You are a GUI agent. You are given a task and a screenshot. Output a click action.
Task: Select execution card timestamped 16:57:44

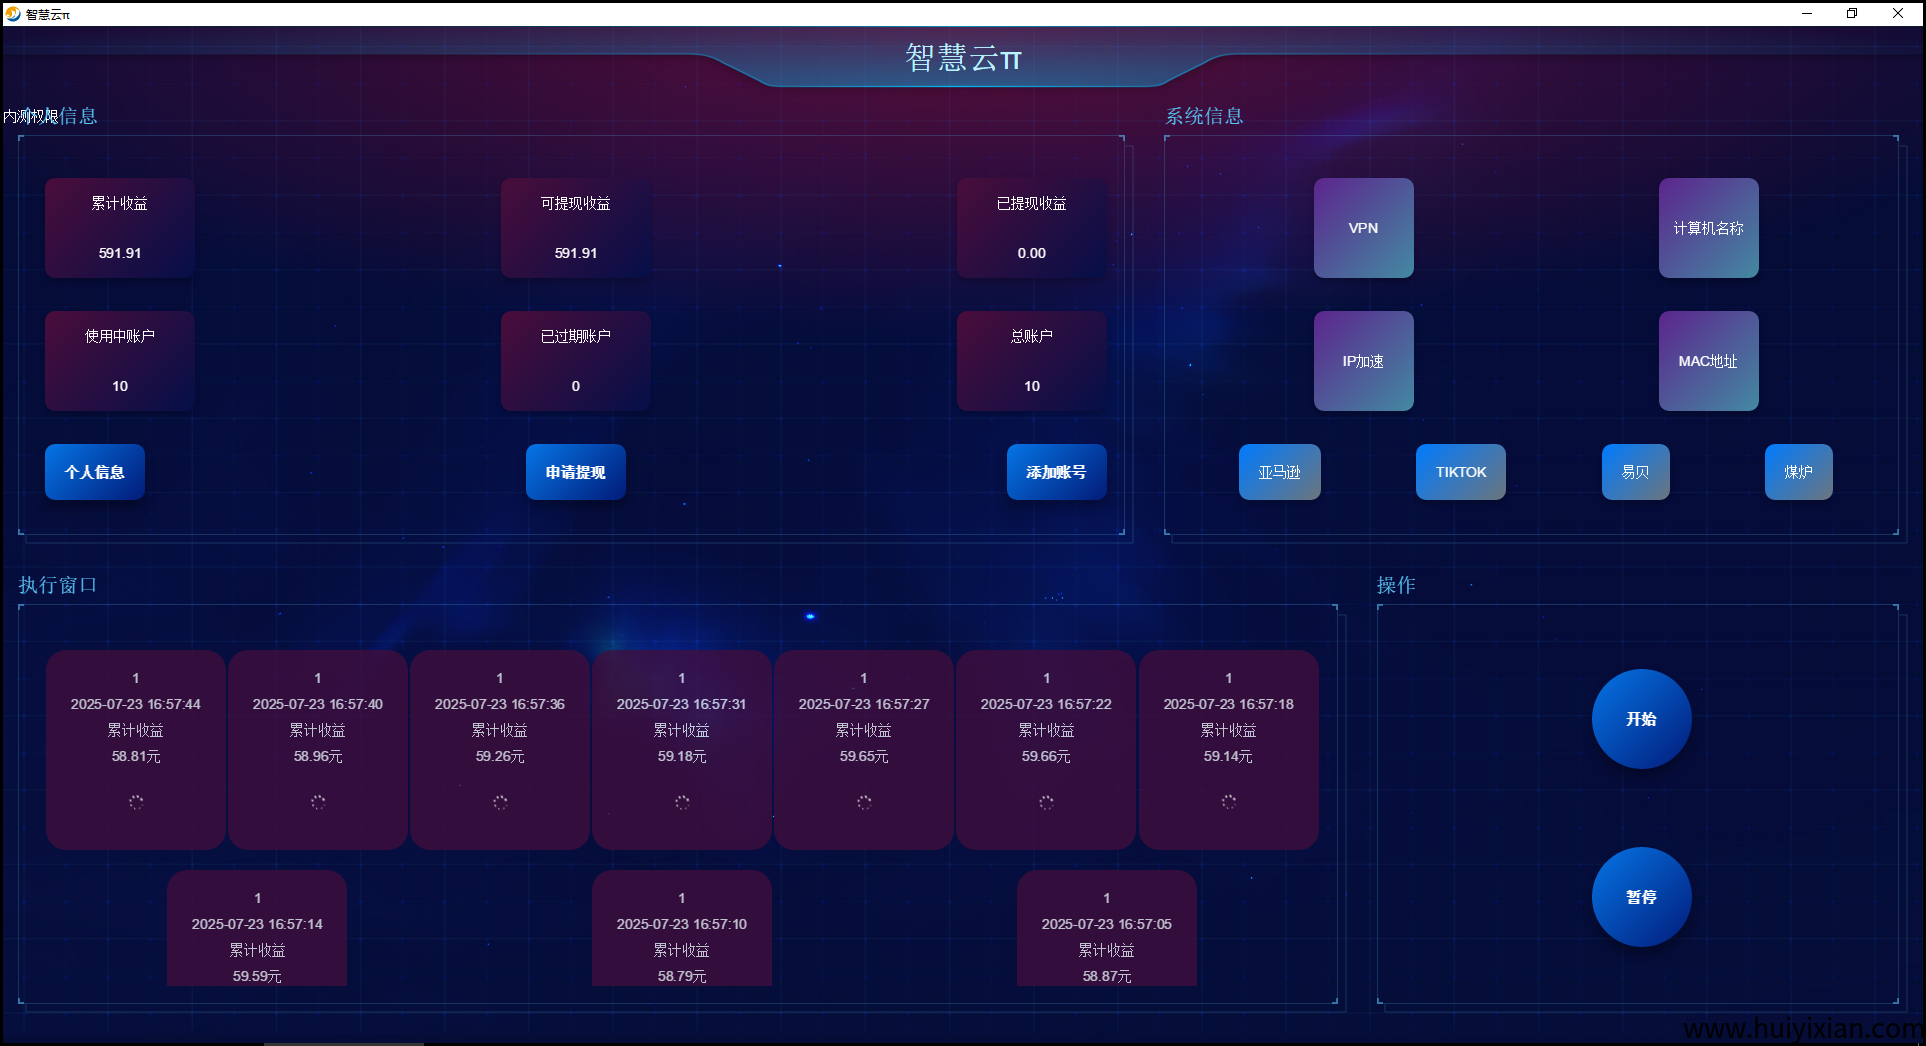[x=136, y=749]
